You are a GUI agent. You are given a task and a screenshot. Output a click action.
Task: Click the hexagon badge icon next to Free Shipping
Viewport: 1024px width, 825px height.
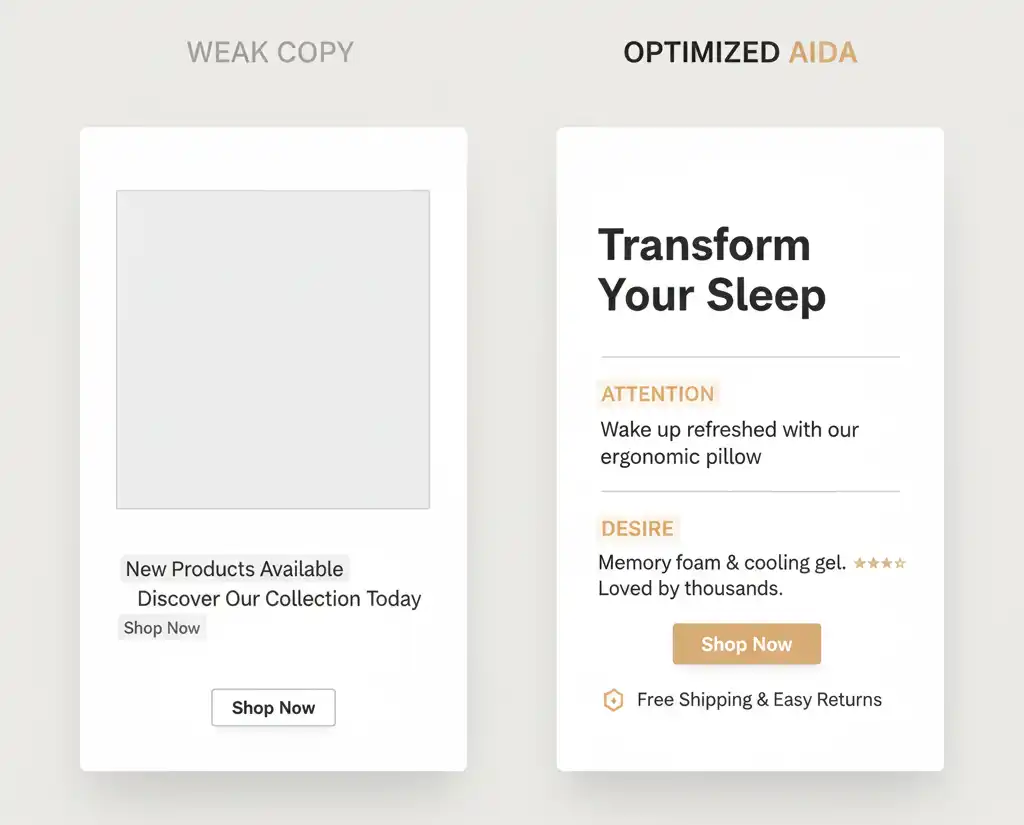point(614,700)
